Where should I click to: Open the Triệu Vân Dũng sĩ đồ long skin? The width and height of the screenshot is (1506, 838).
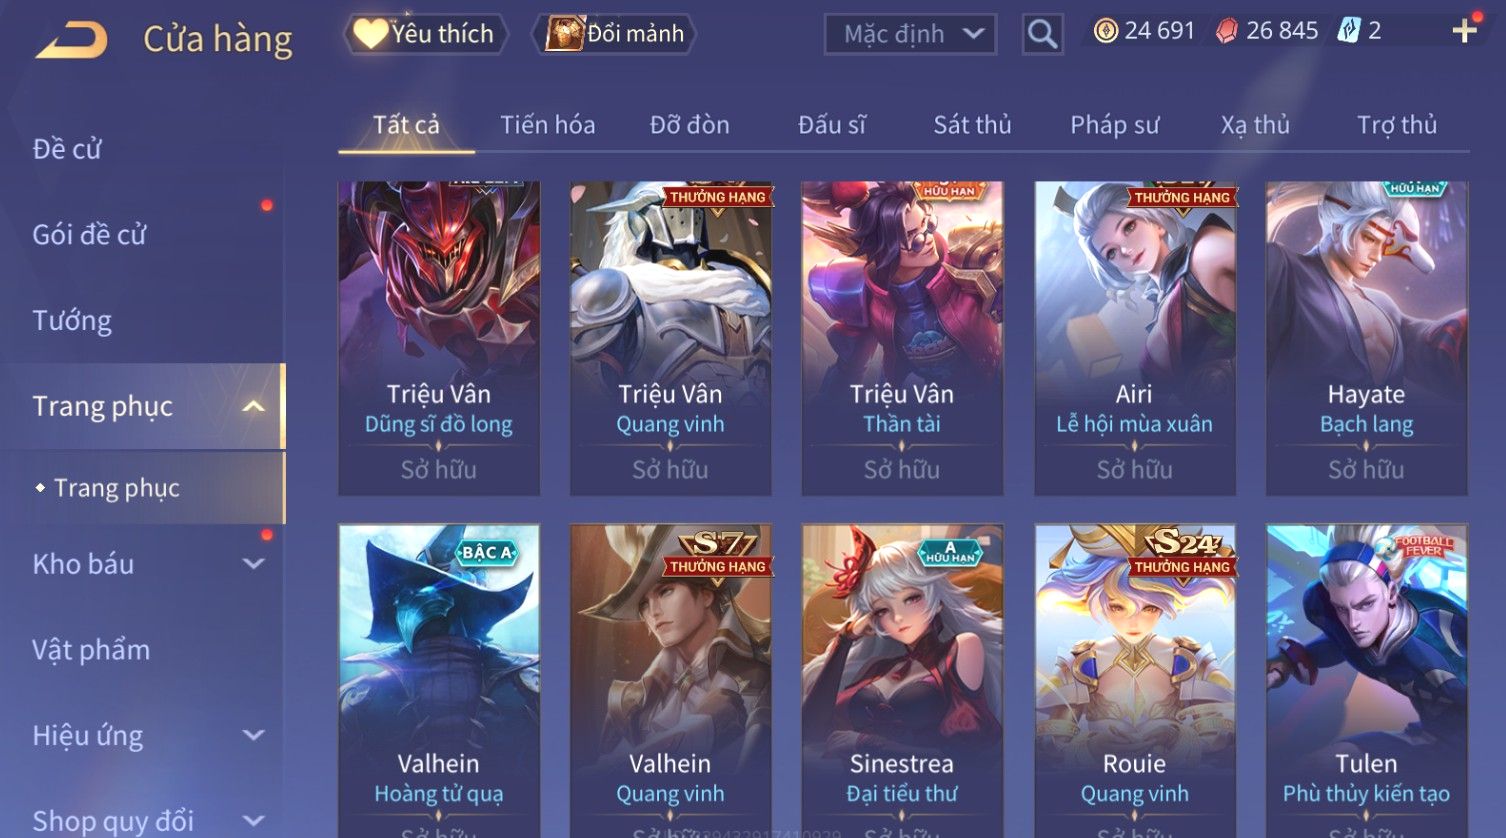click(x=439, y=338)
